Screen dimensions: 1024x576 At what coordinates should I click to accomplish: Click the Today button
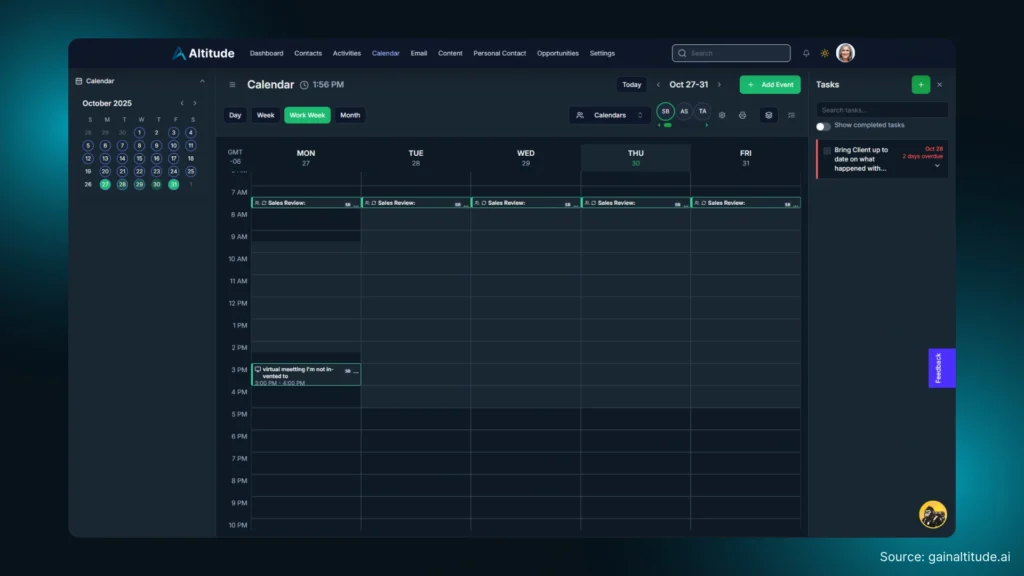click(x=631, y=84)
